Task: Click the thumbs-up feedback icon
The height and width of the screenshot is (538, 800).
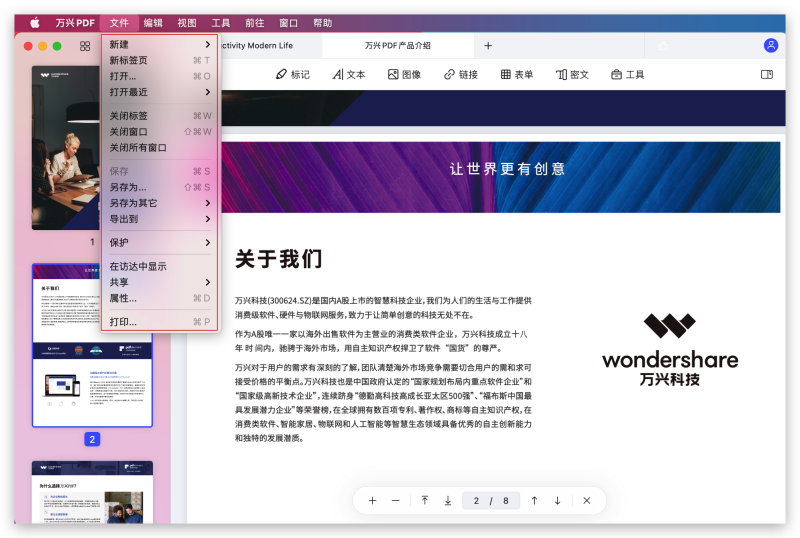Action: point(663,46)
